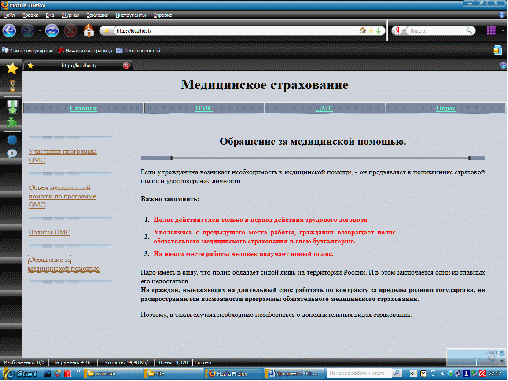This screenshot has height=381, width=508.
Task: Open the Справка menu
Action: [163, 15]
